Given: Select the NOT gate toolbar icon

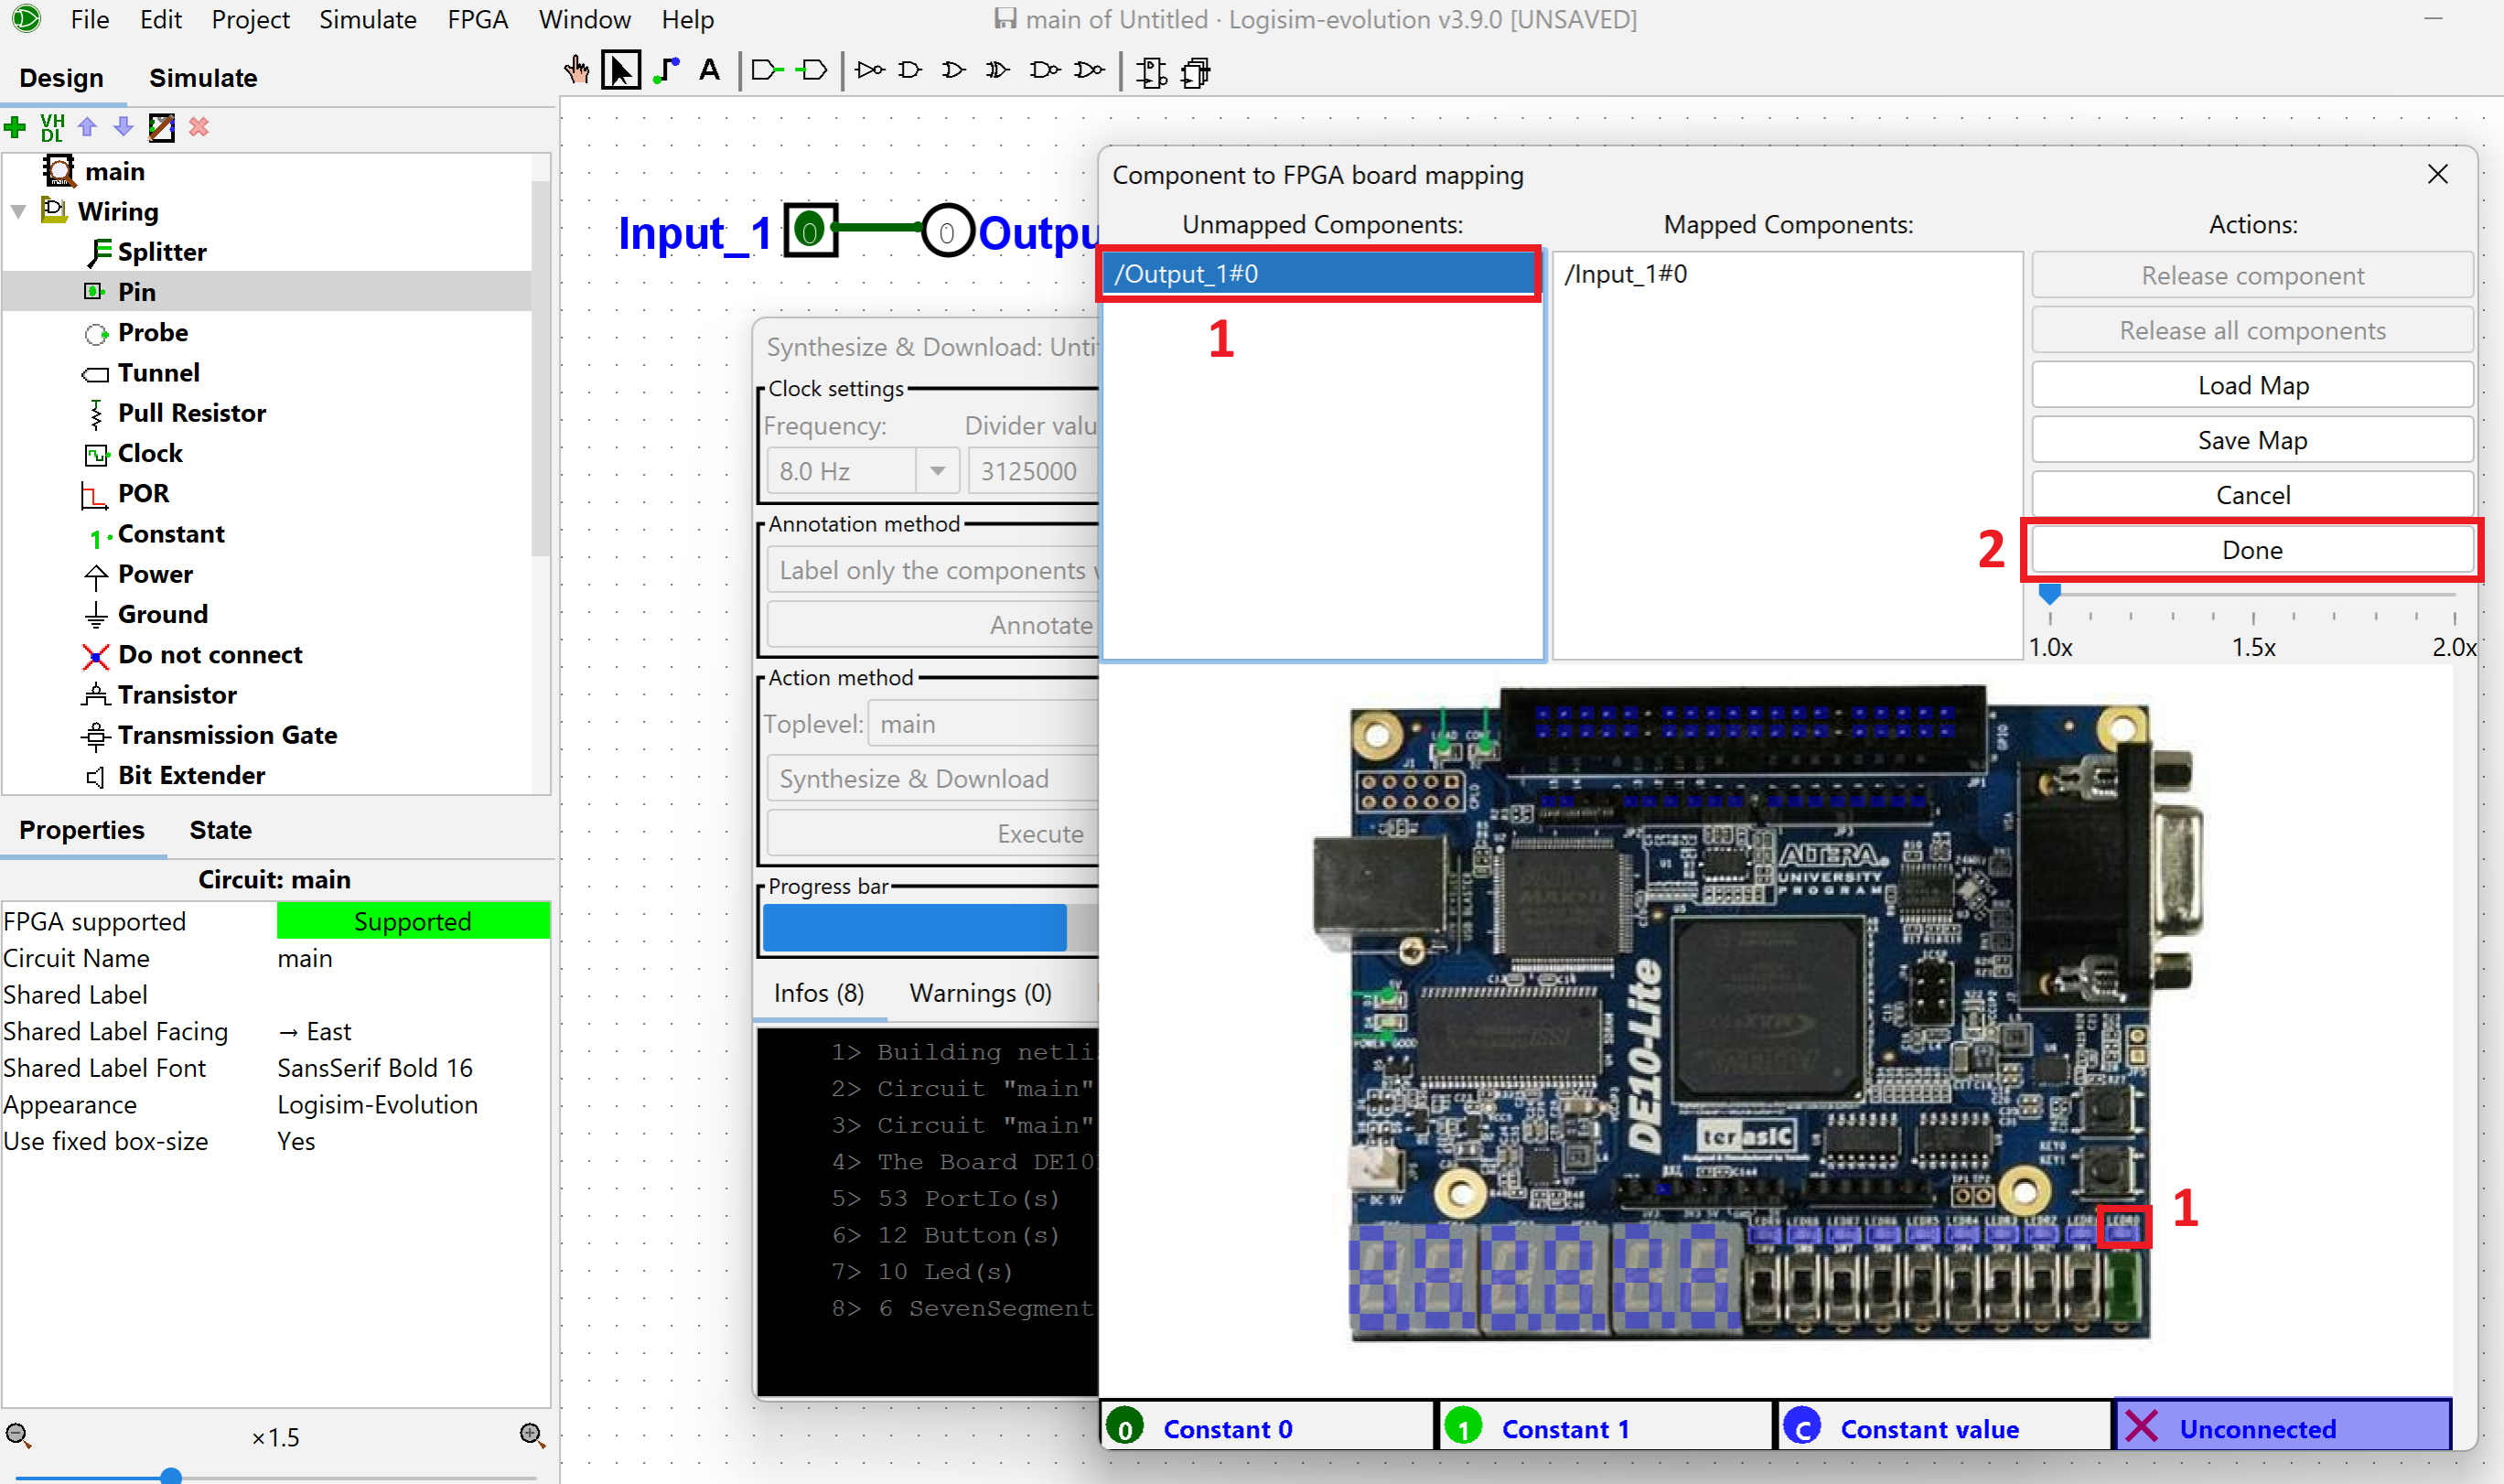Looking at the screenshot, I should tap(870, 71).
